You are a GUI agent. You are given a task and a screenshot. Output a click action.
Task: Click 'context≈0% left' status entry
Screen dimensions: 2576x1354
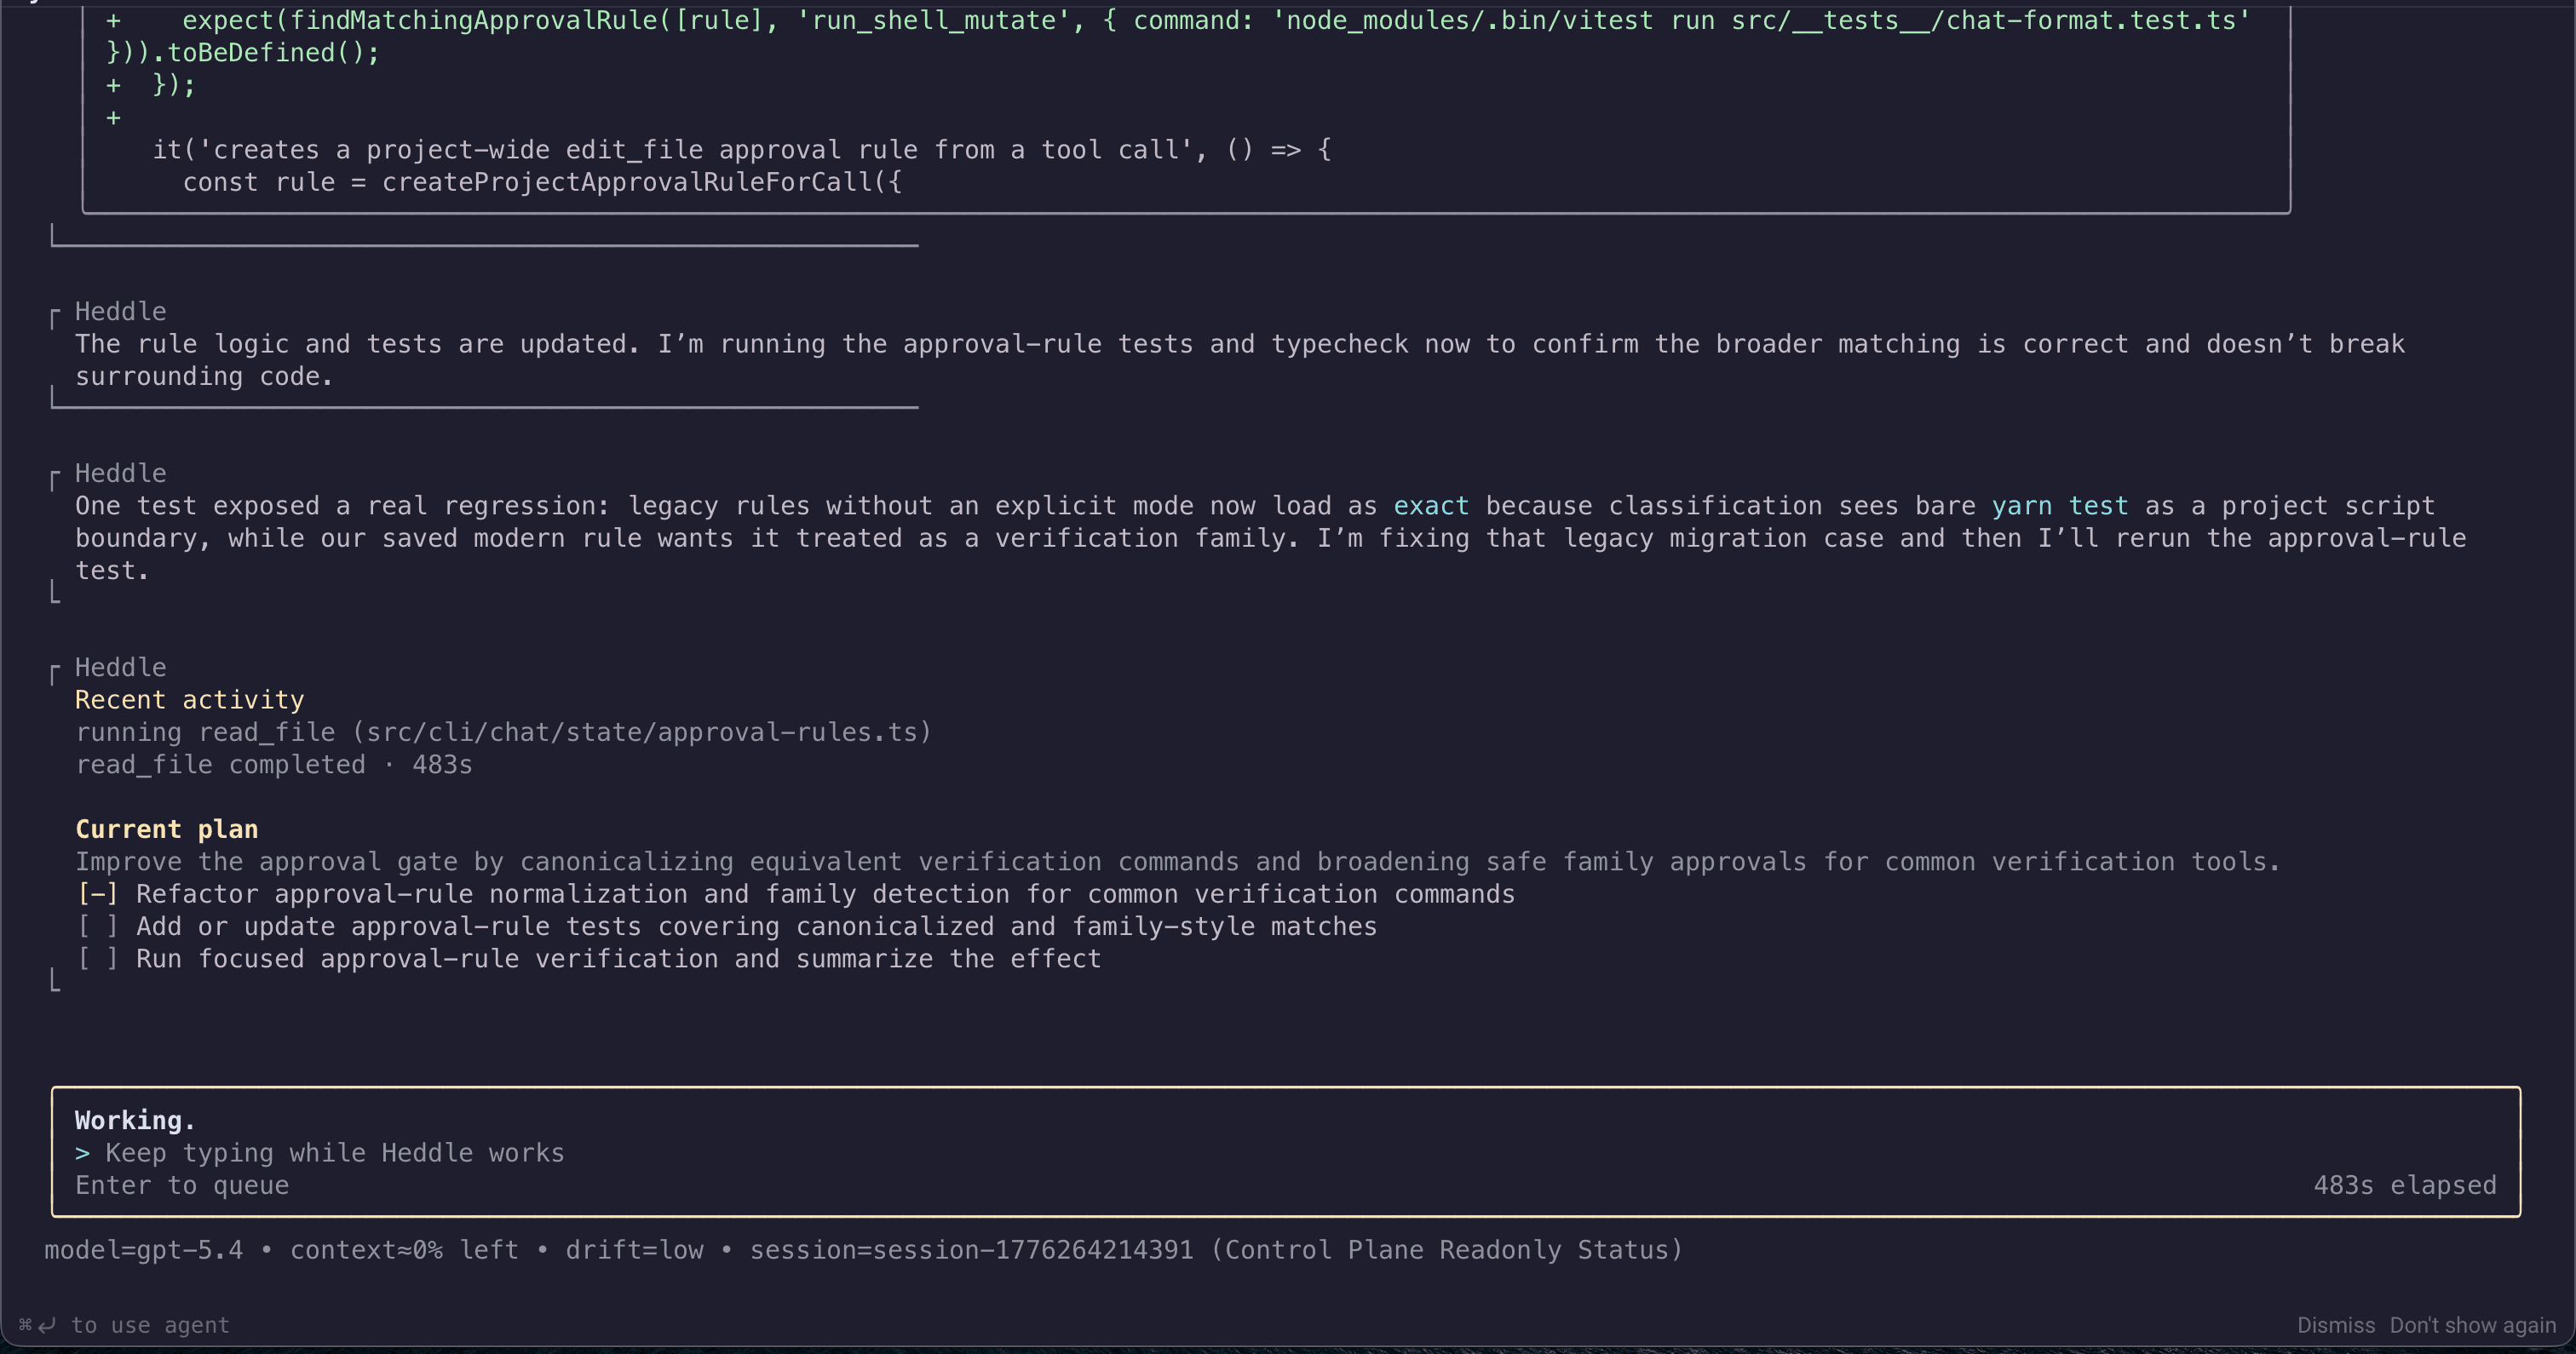[x=404, y=1250]
